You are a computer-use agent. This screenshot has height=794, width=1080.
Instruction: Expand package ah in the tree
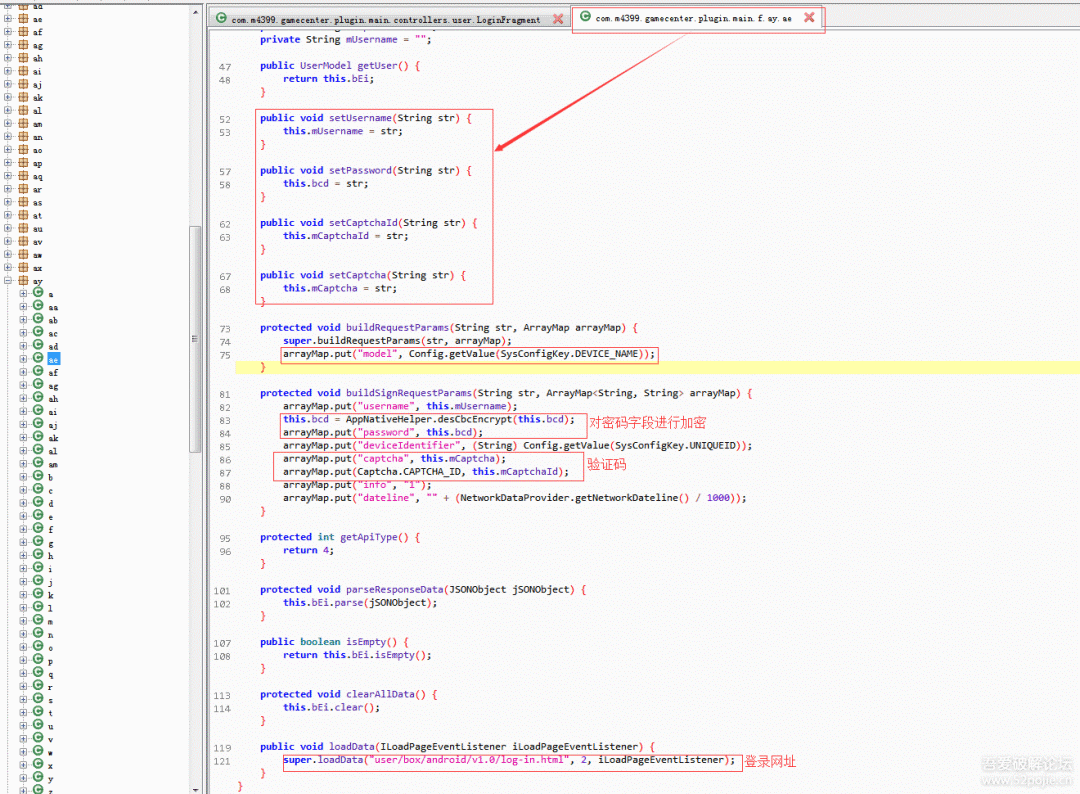[x=8, y=58]
